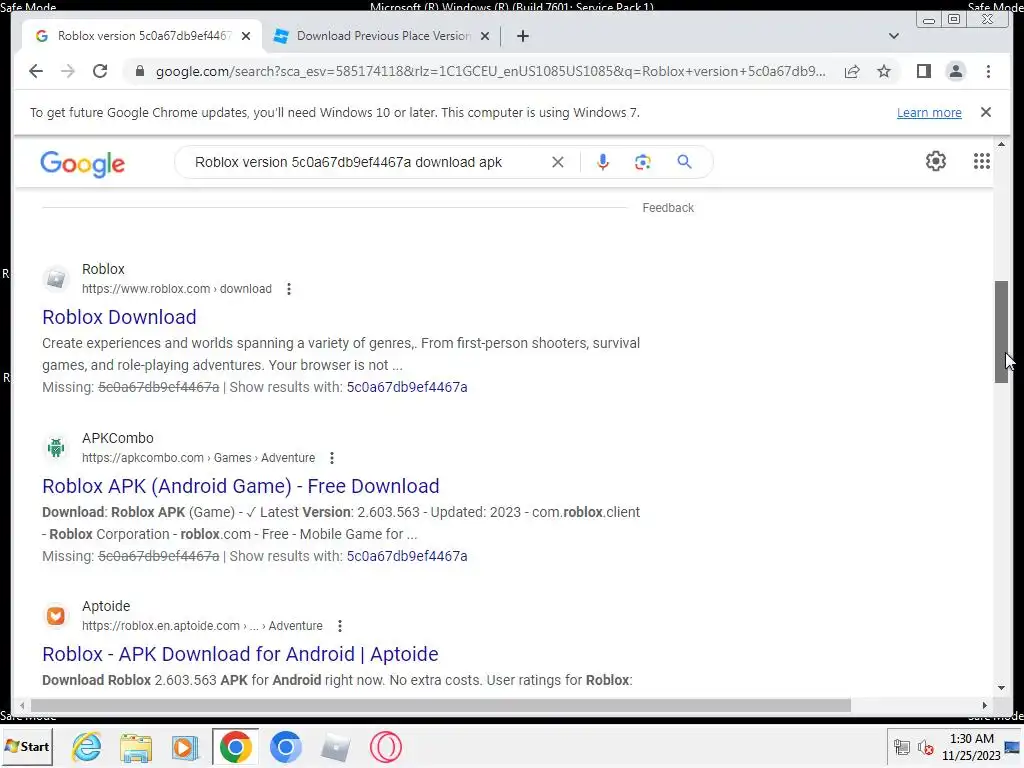Expand the tab search dropdown arrow

[893, 36]
